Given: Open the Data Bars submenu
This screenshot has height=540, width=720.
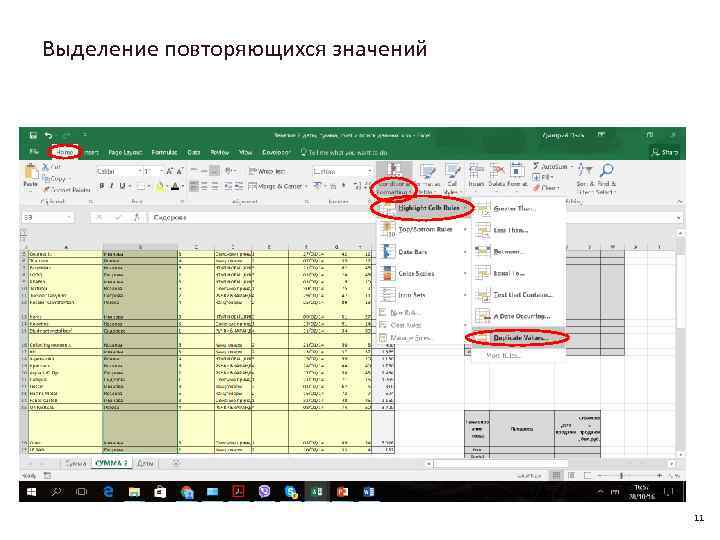Looking at the screenshot, I should click(422, 252).
